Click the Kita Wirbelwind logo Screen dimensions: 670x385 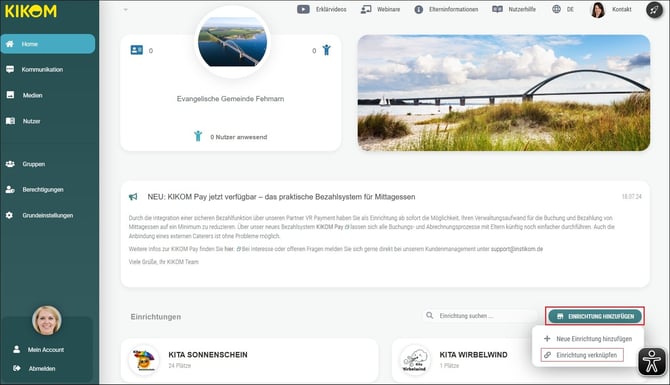pyautogui.click(x=415, y=360)
